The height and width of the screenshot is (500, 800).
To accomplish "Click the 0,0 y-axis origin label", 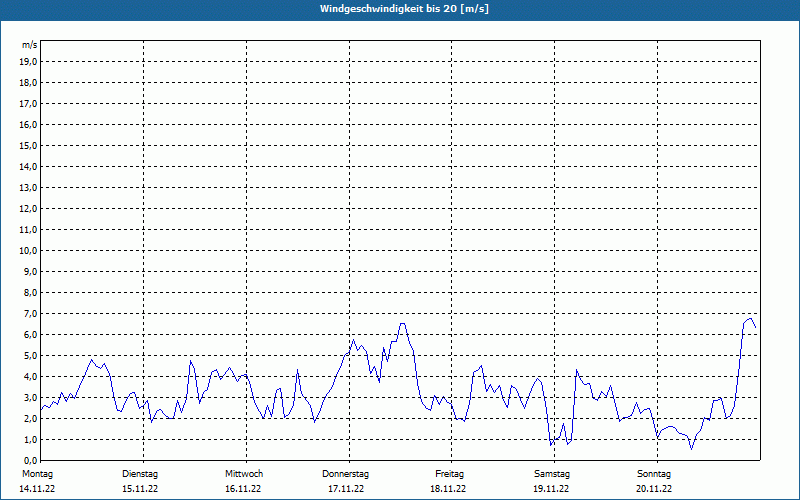I will point(31,461).
